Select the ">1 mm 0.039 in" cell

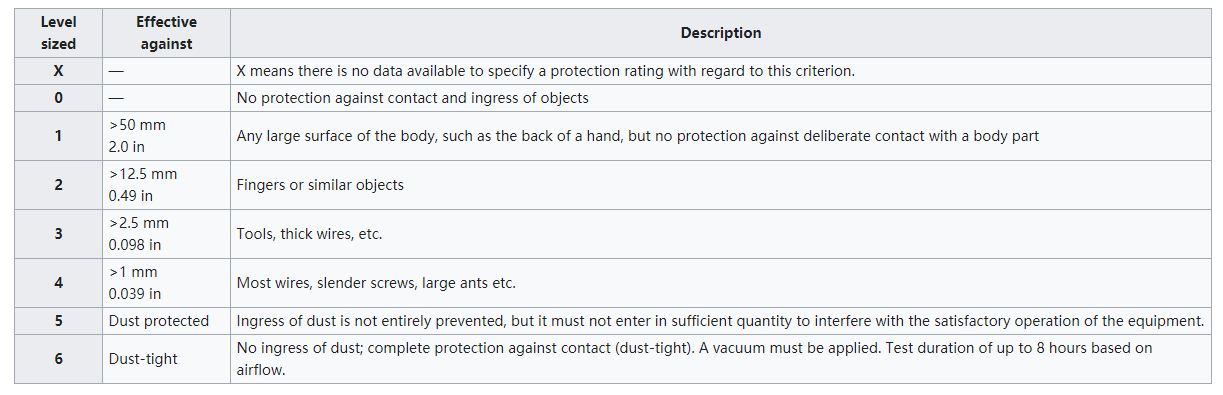[x=166, y=283]
